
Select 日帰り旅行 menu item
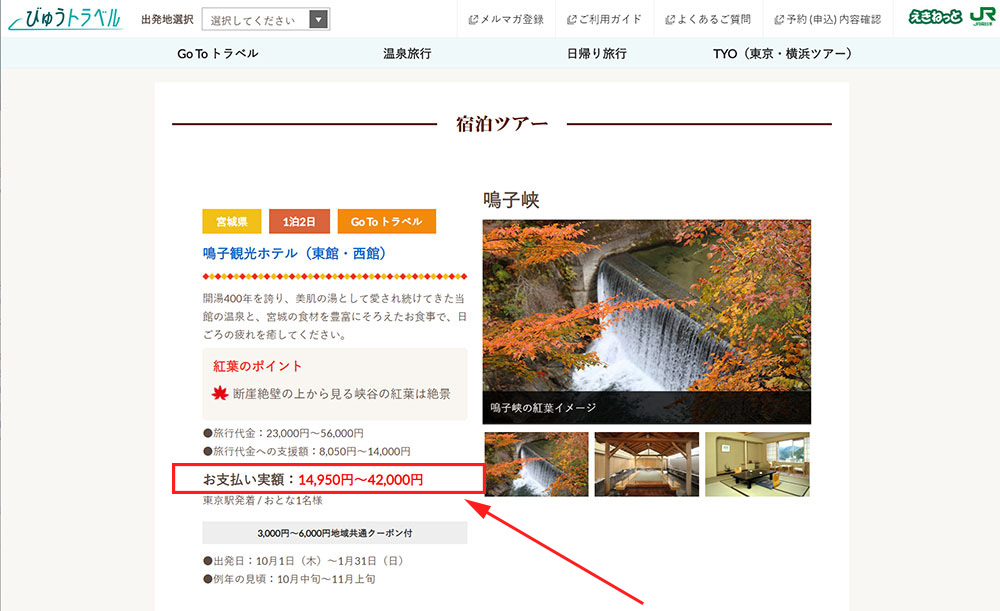pyautogui.click(x=596, y=54)
